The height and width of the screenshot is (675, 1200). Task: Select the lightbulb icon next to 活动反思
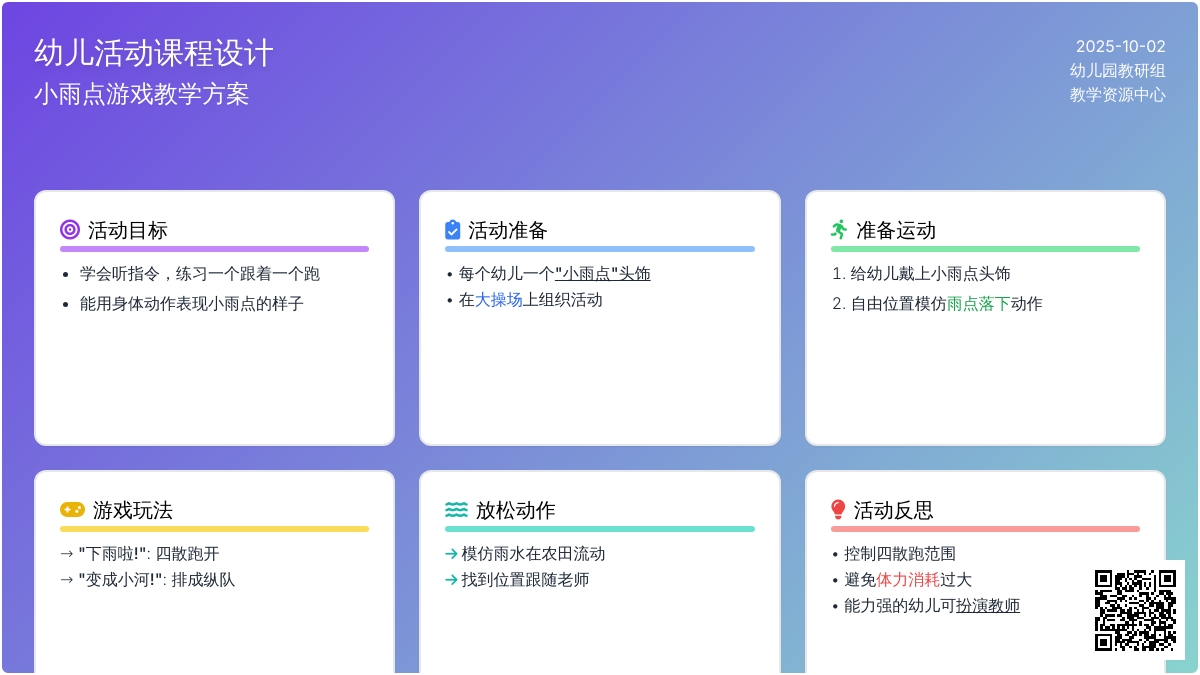pyautogui.click(x=838, y=510)
